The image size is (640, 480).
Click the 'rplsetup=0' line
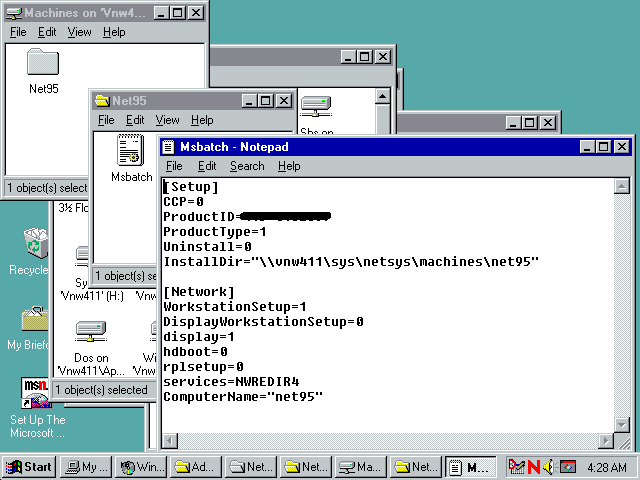click(x=203, y=367)
